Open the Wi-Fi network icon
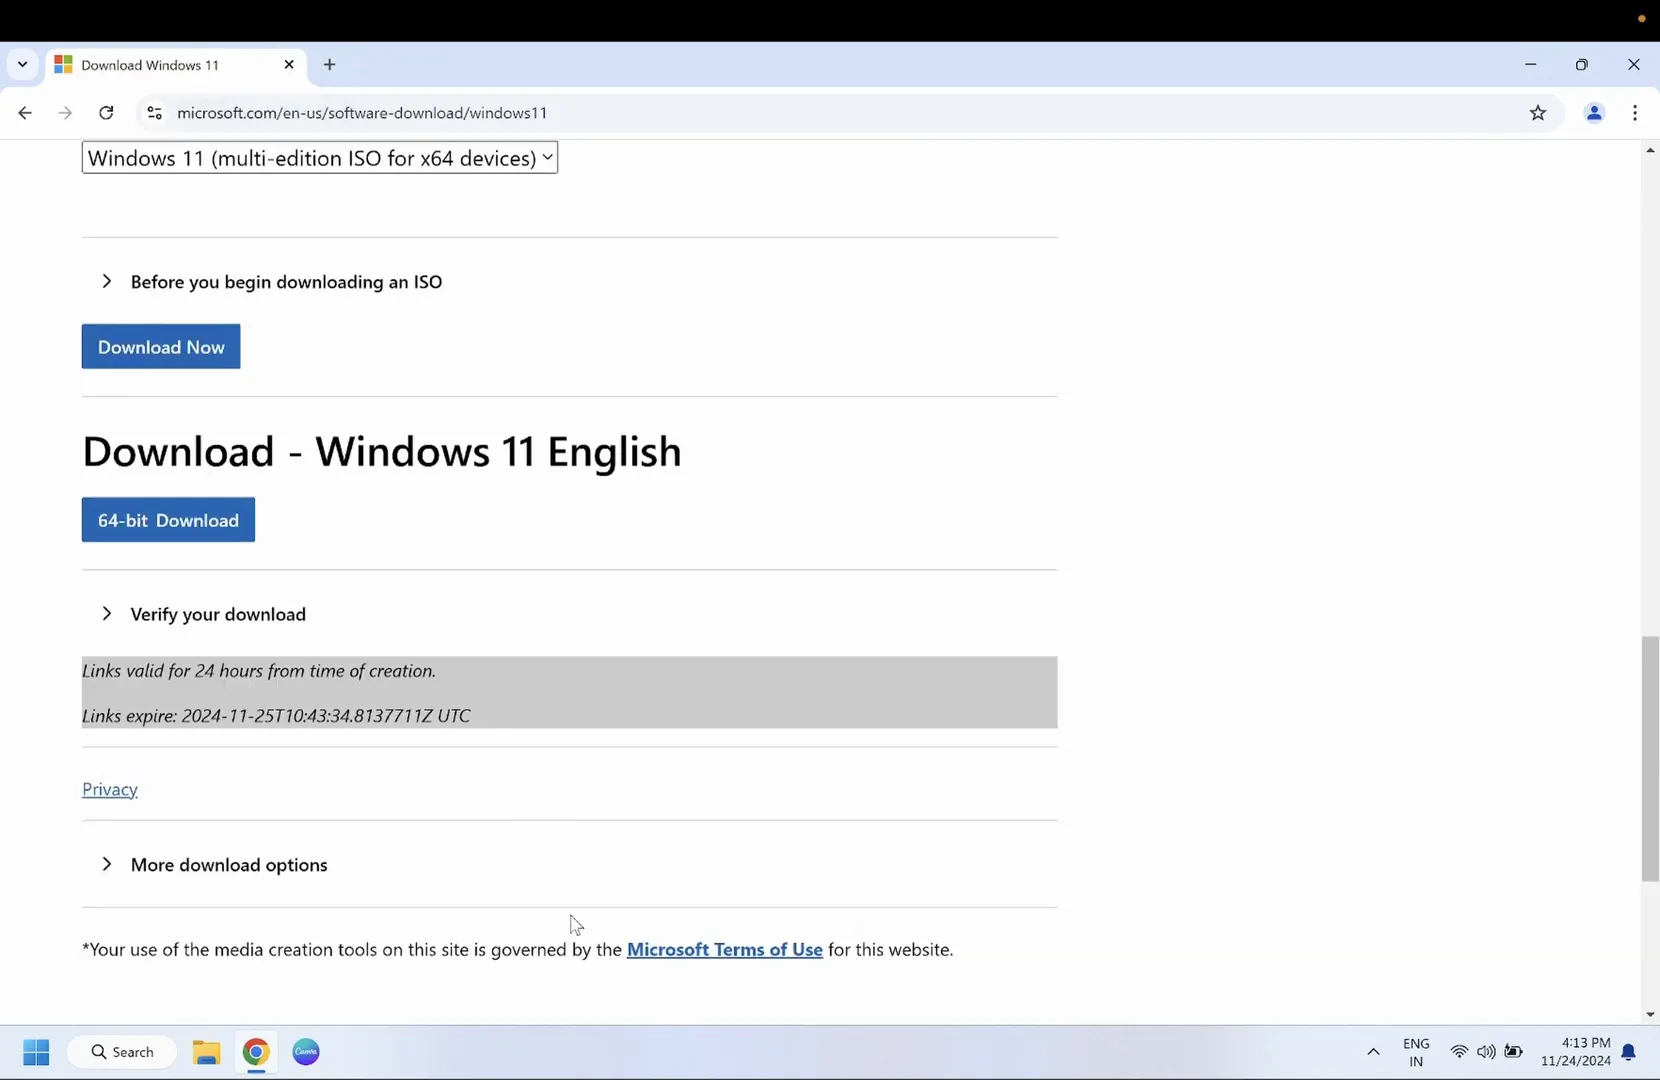 point(1459,1052)
